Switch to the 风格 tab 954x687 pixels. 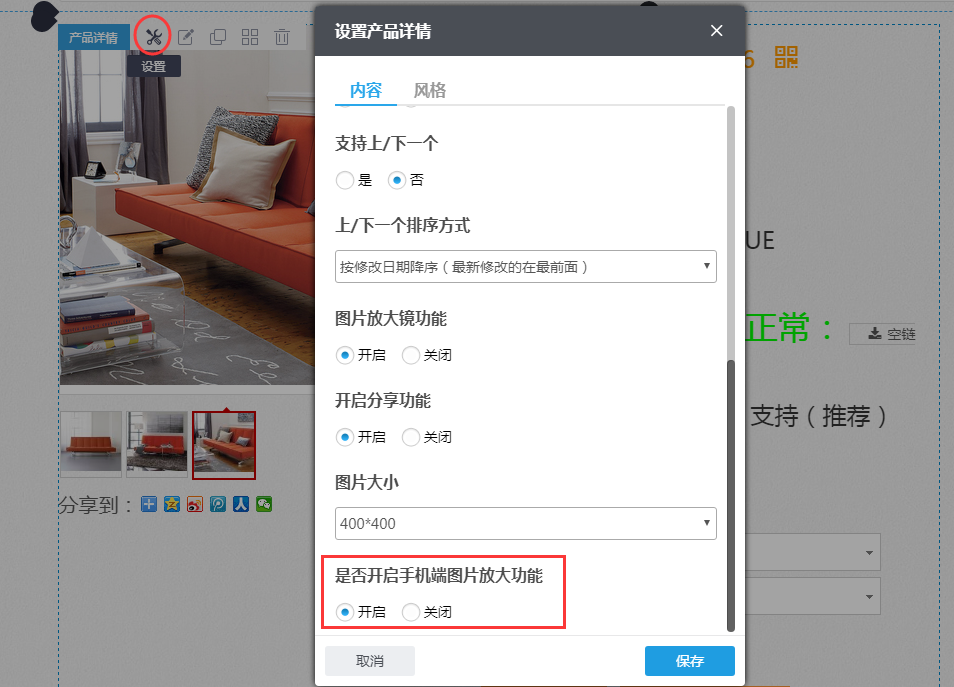coord(430,89)
